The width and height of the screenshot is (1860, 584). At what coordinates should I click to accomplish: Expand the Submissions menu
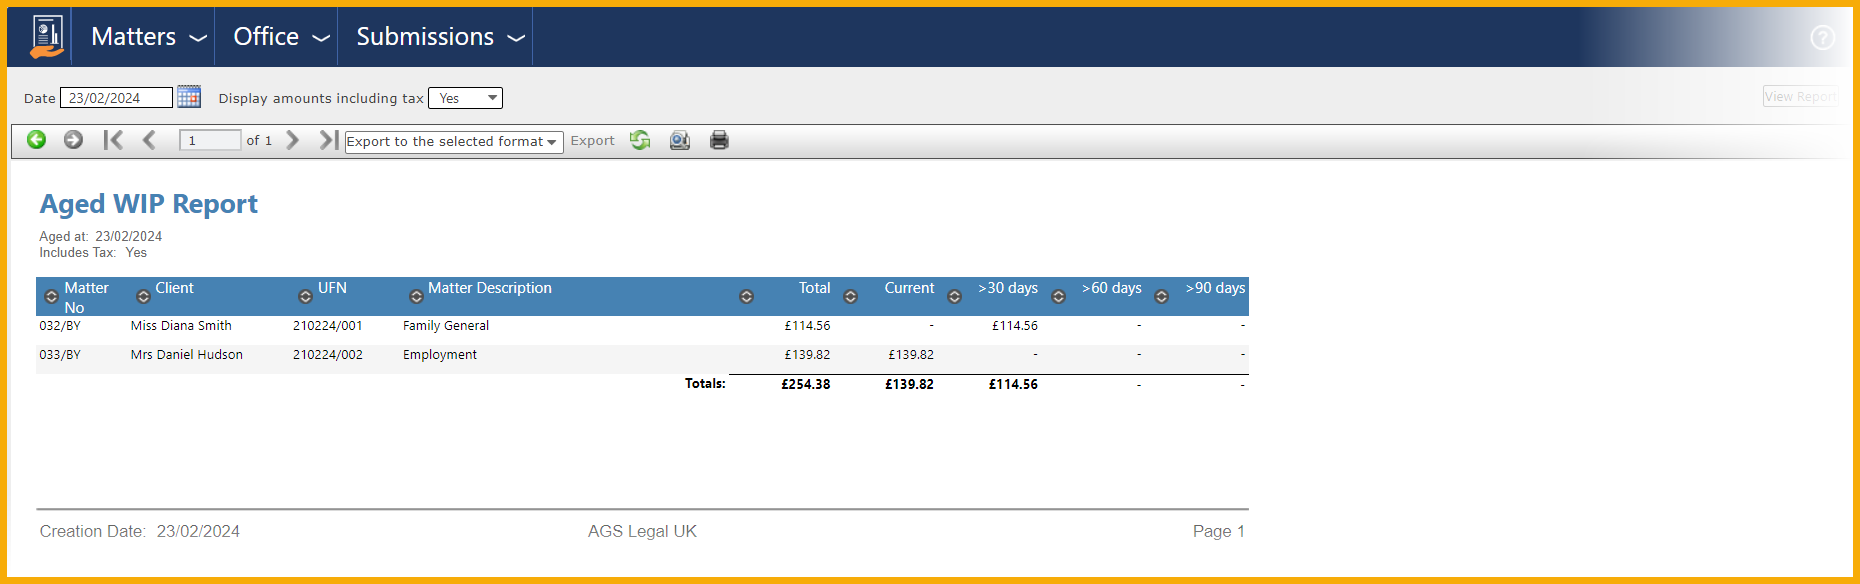[438, 37]
